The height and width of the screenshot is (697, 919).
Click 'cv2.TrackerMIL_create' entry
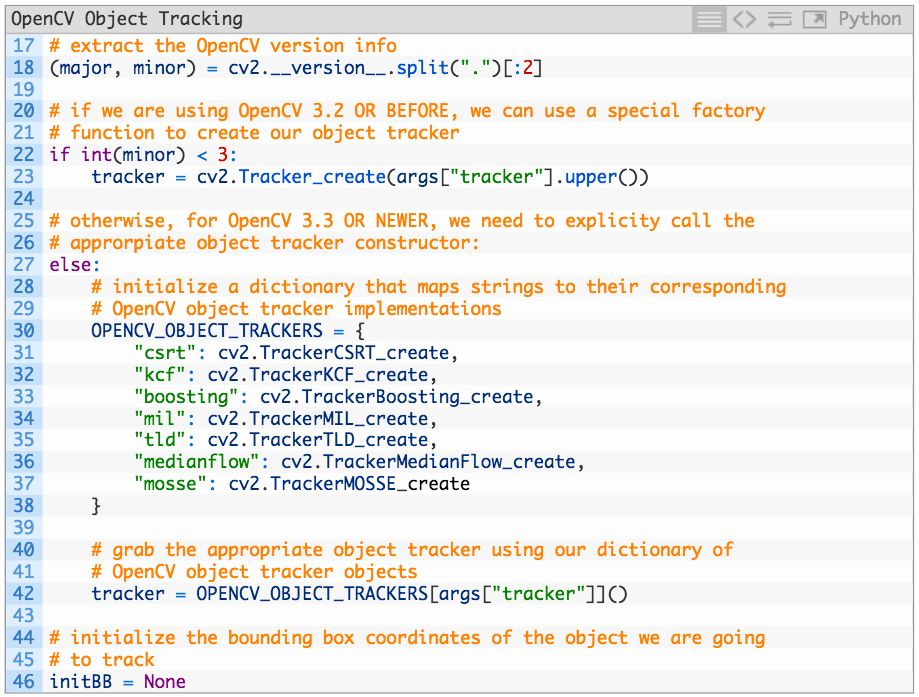(318, 419)
